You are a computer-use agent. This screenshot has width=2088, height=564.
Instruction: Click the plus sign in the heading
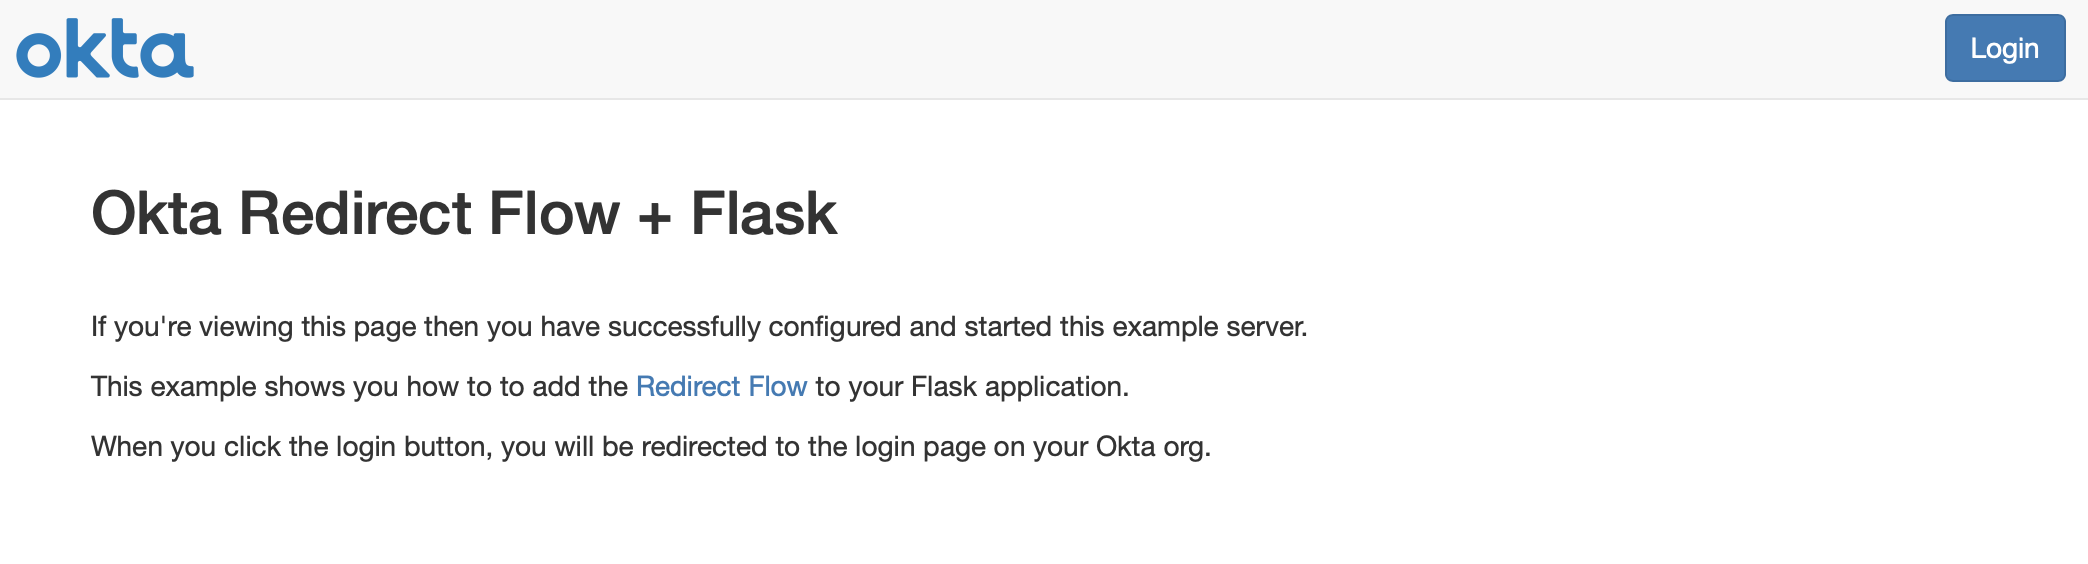click(655, 217)
